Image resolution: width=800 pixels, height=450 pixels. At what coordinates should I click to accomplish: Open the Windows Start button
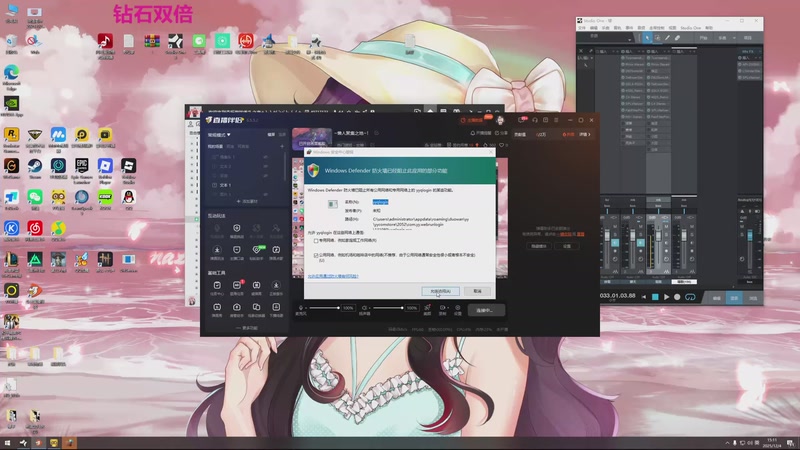point(7,443)
